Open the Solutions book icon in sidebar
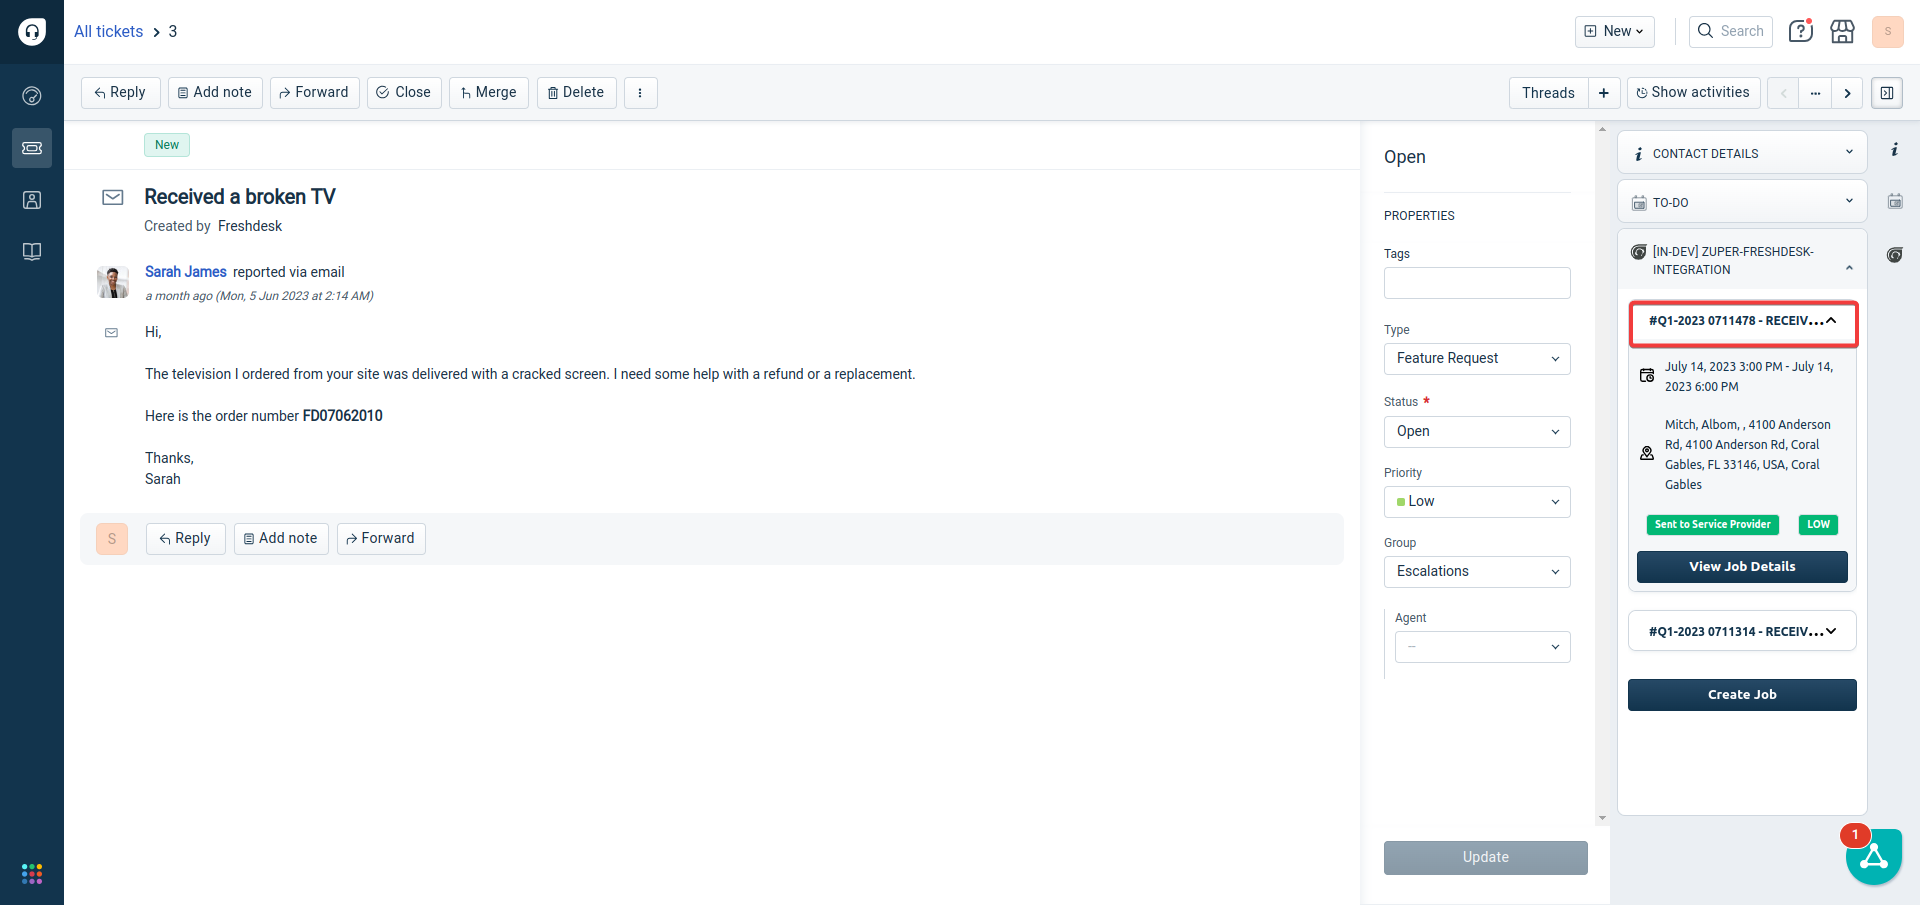Screen dimensions: 1920x905 (x=32, y=252)
